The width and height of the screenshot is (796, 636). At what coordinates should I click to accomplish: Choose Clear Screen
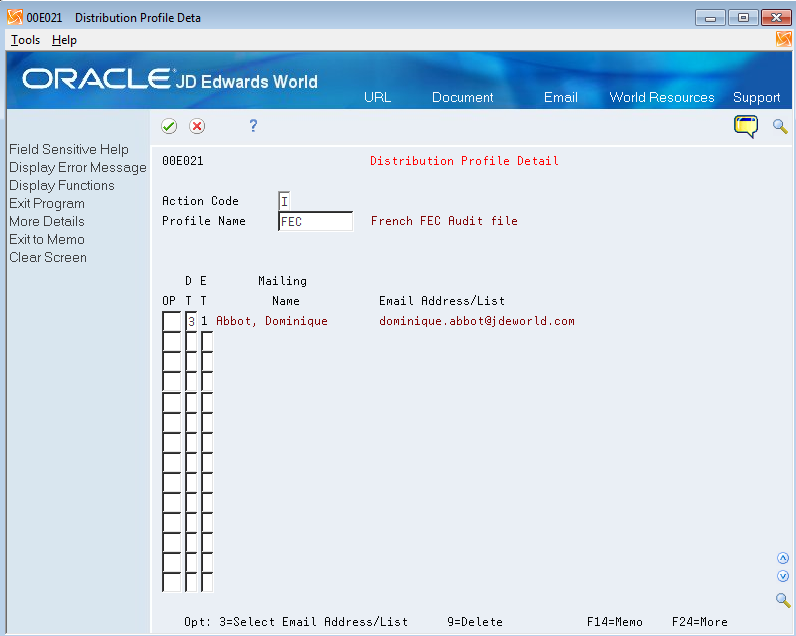click(x=48, y=257)
